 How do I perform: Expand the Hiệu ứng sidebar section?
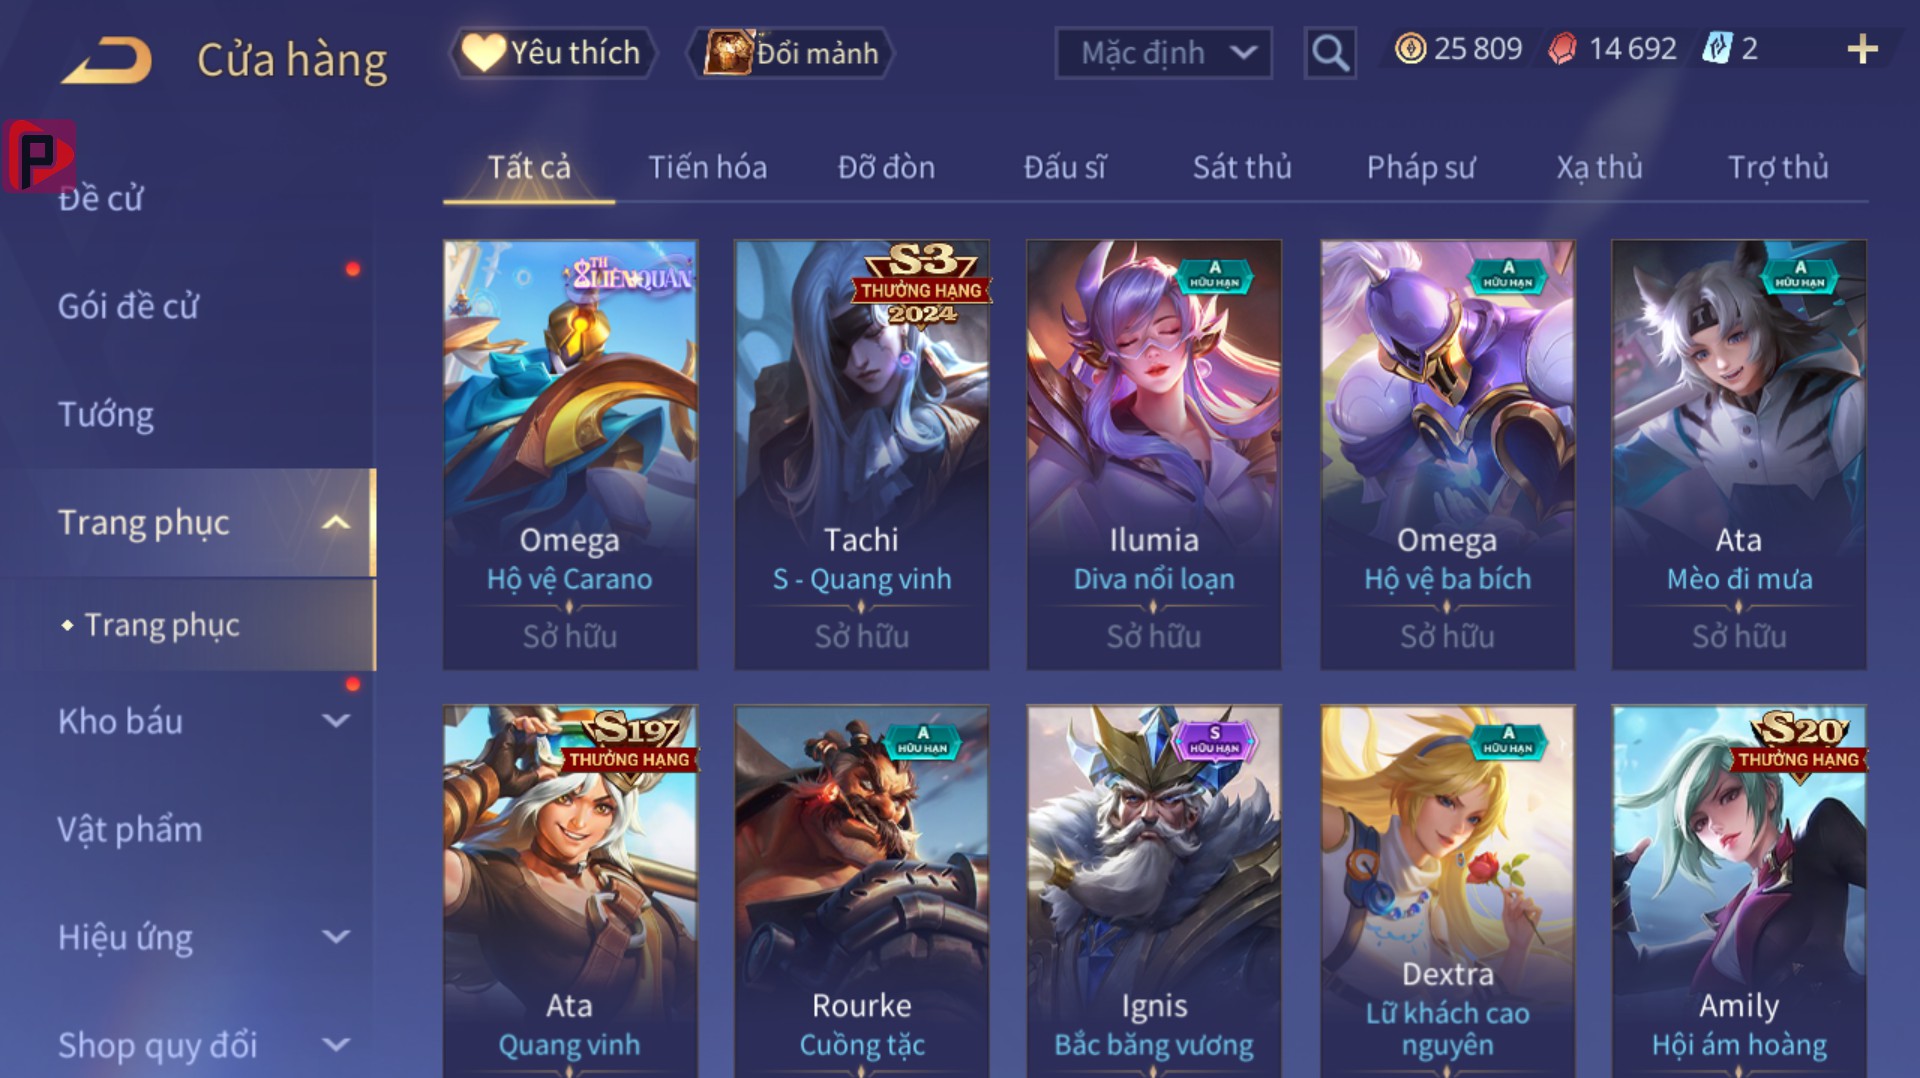[337, 936]
